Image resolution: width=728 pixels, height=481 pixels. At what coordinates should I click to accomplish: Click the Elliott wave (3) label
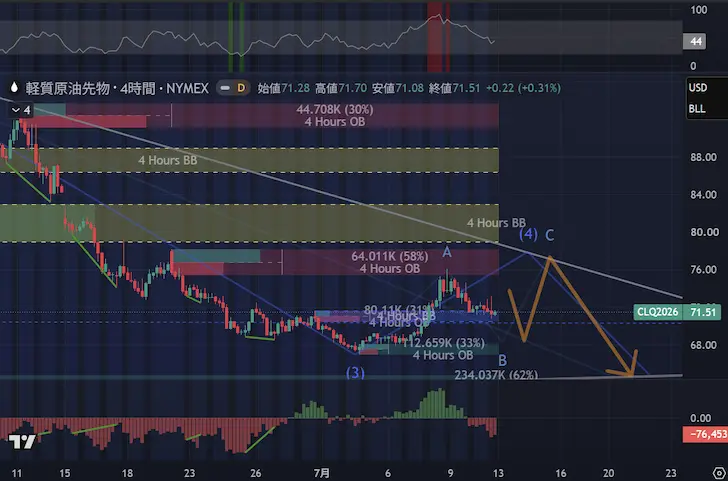(x=355, y=373)
